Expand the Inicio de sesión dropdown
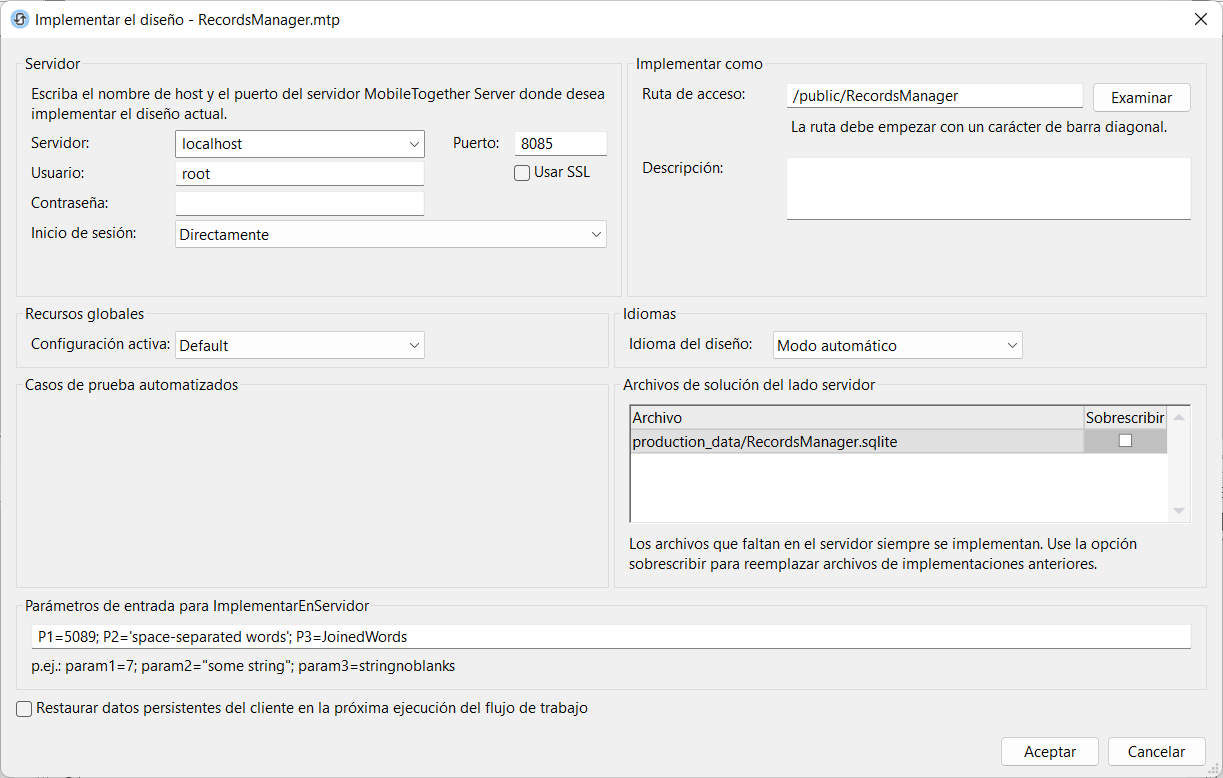 click(x=390, y=234)
